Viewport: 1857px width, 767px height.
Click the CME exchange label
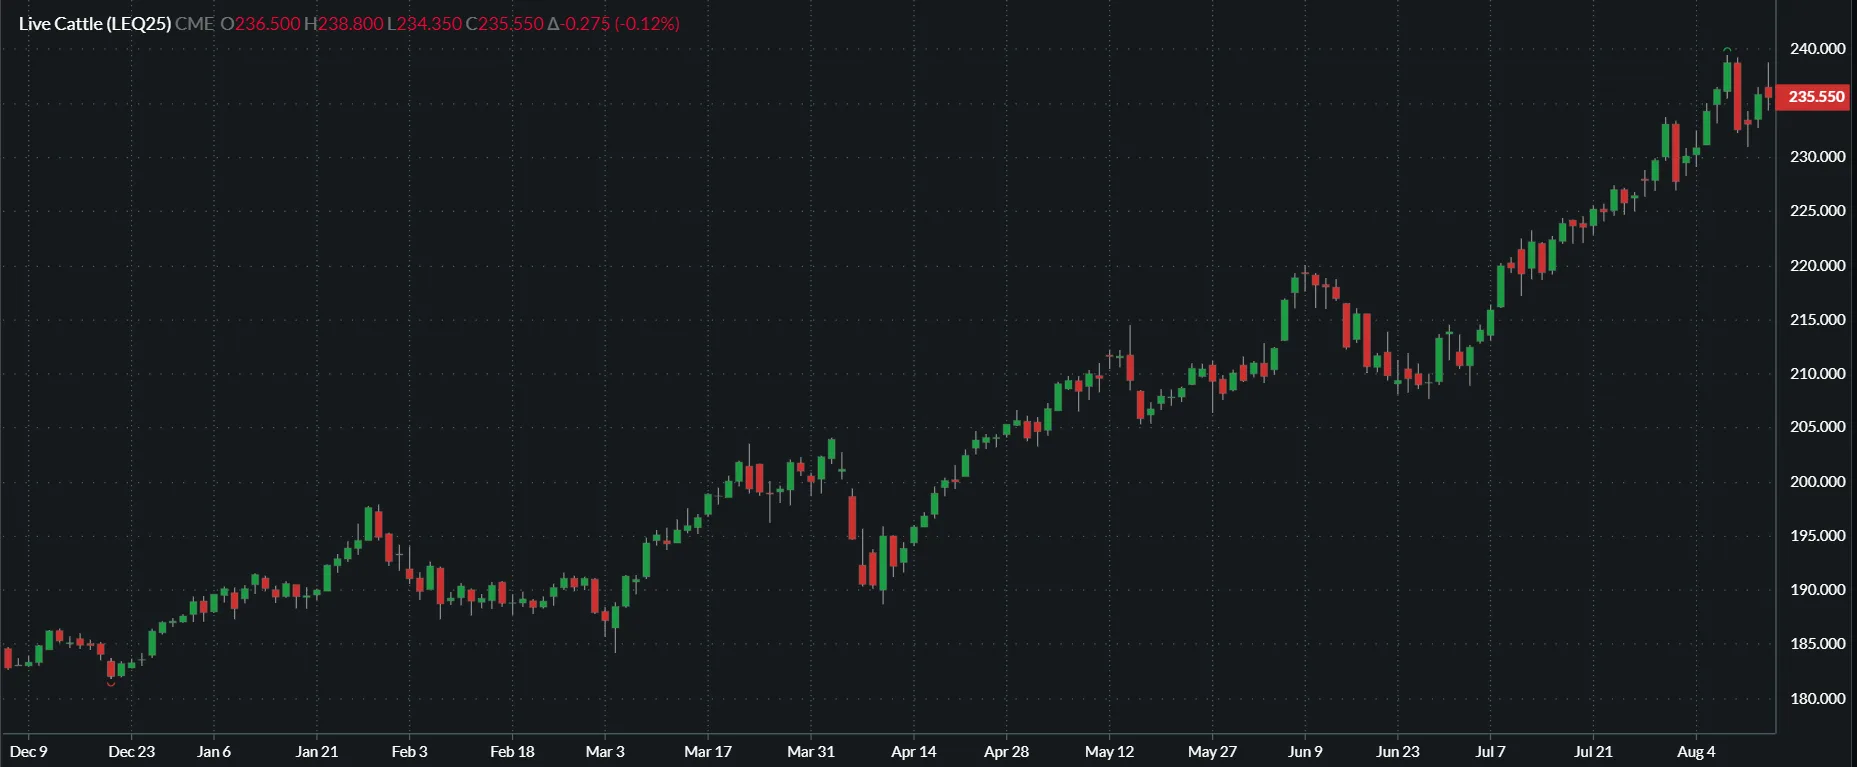click(x=194, y=24)
